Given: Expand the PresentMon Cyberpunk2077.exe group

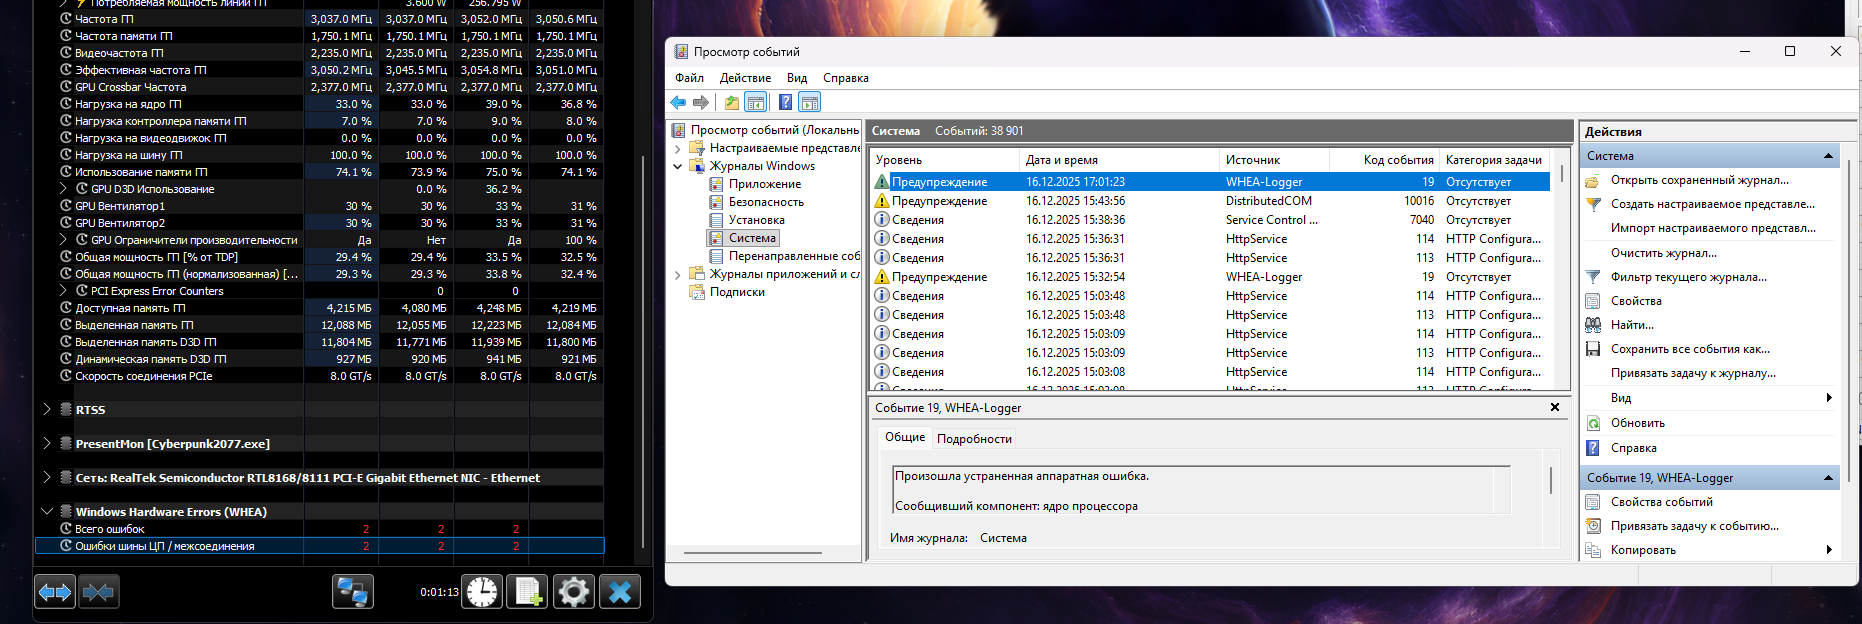Looking at the screenshot, I should tap(47, 443).
